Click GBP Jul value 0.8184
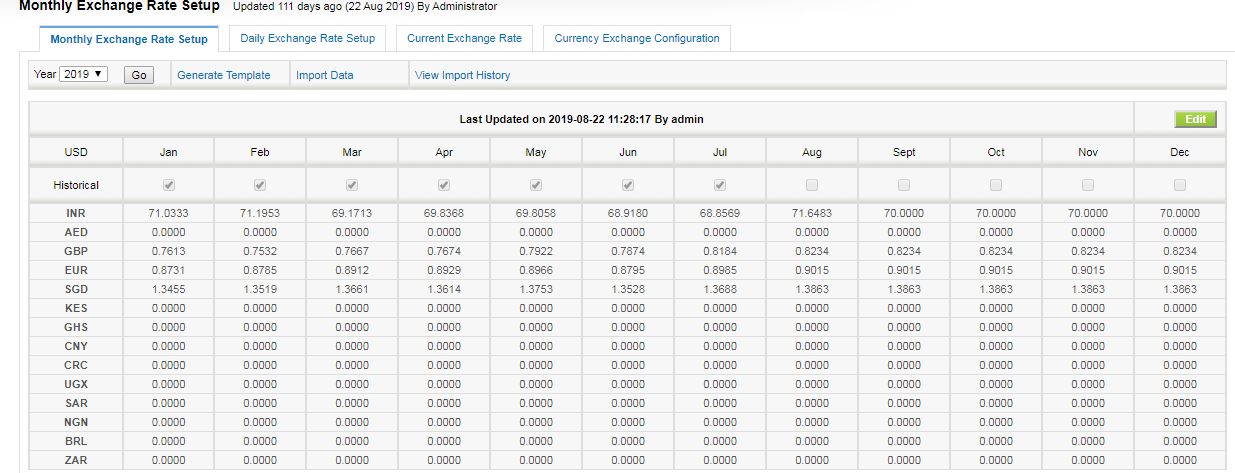 click(x=720, y=251)
